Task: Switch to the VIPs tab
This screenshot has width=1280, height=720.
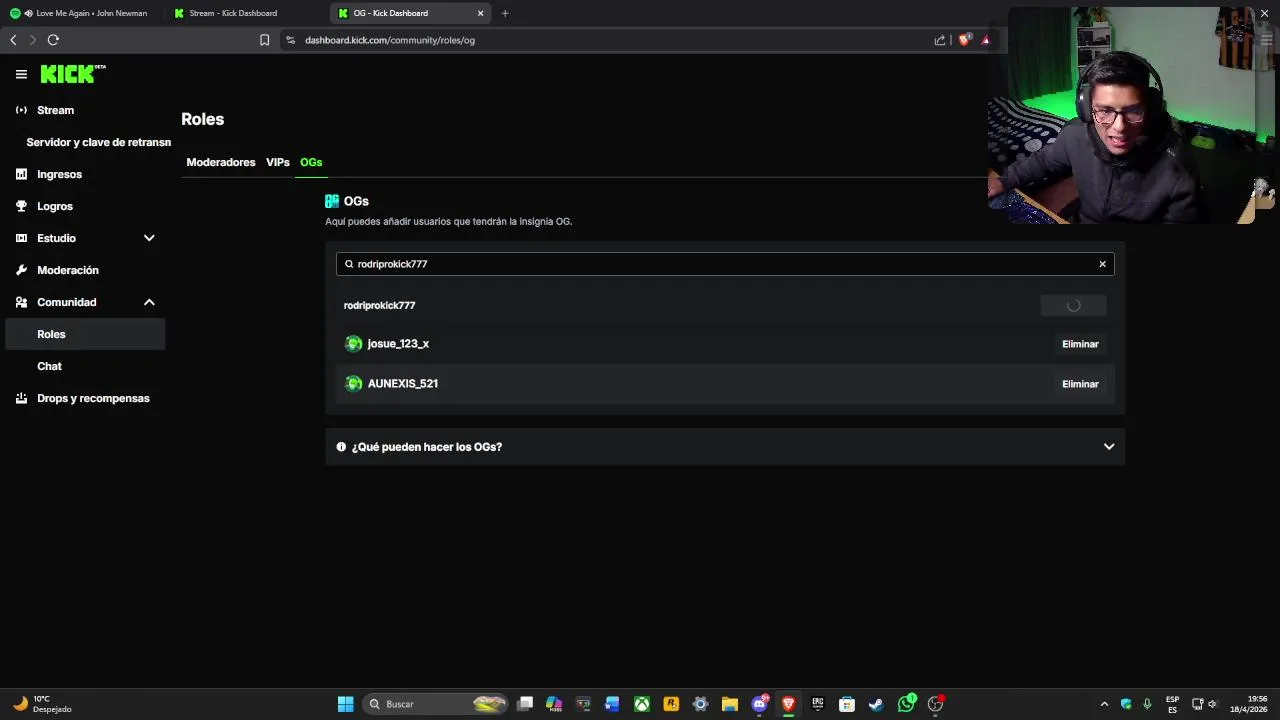Action: (x=278, y=162)
